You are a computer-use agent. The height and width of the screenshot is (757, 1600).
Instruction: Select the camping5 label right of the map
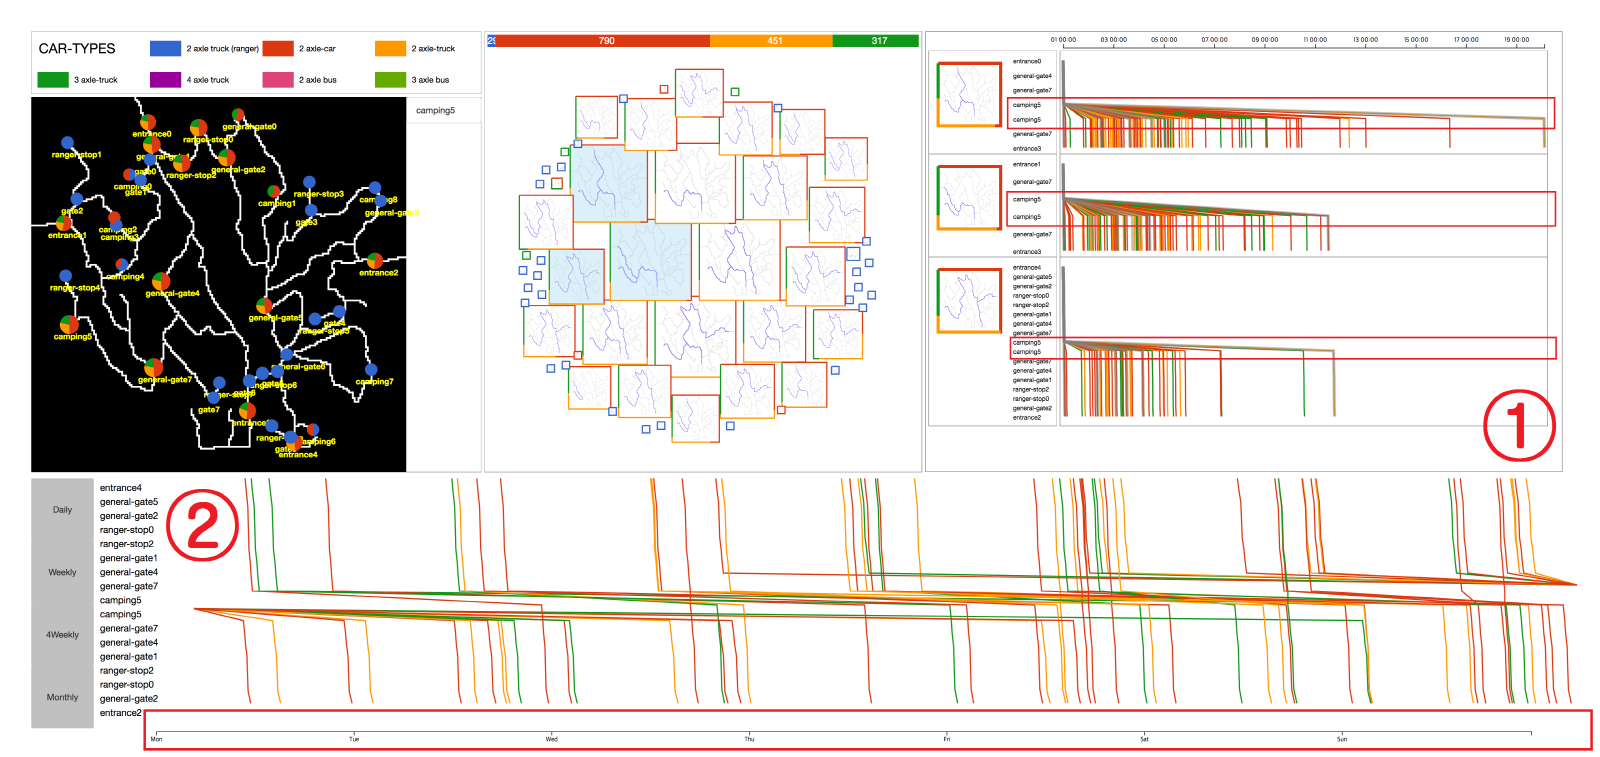click(435, 110)
